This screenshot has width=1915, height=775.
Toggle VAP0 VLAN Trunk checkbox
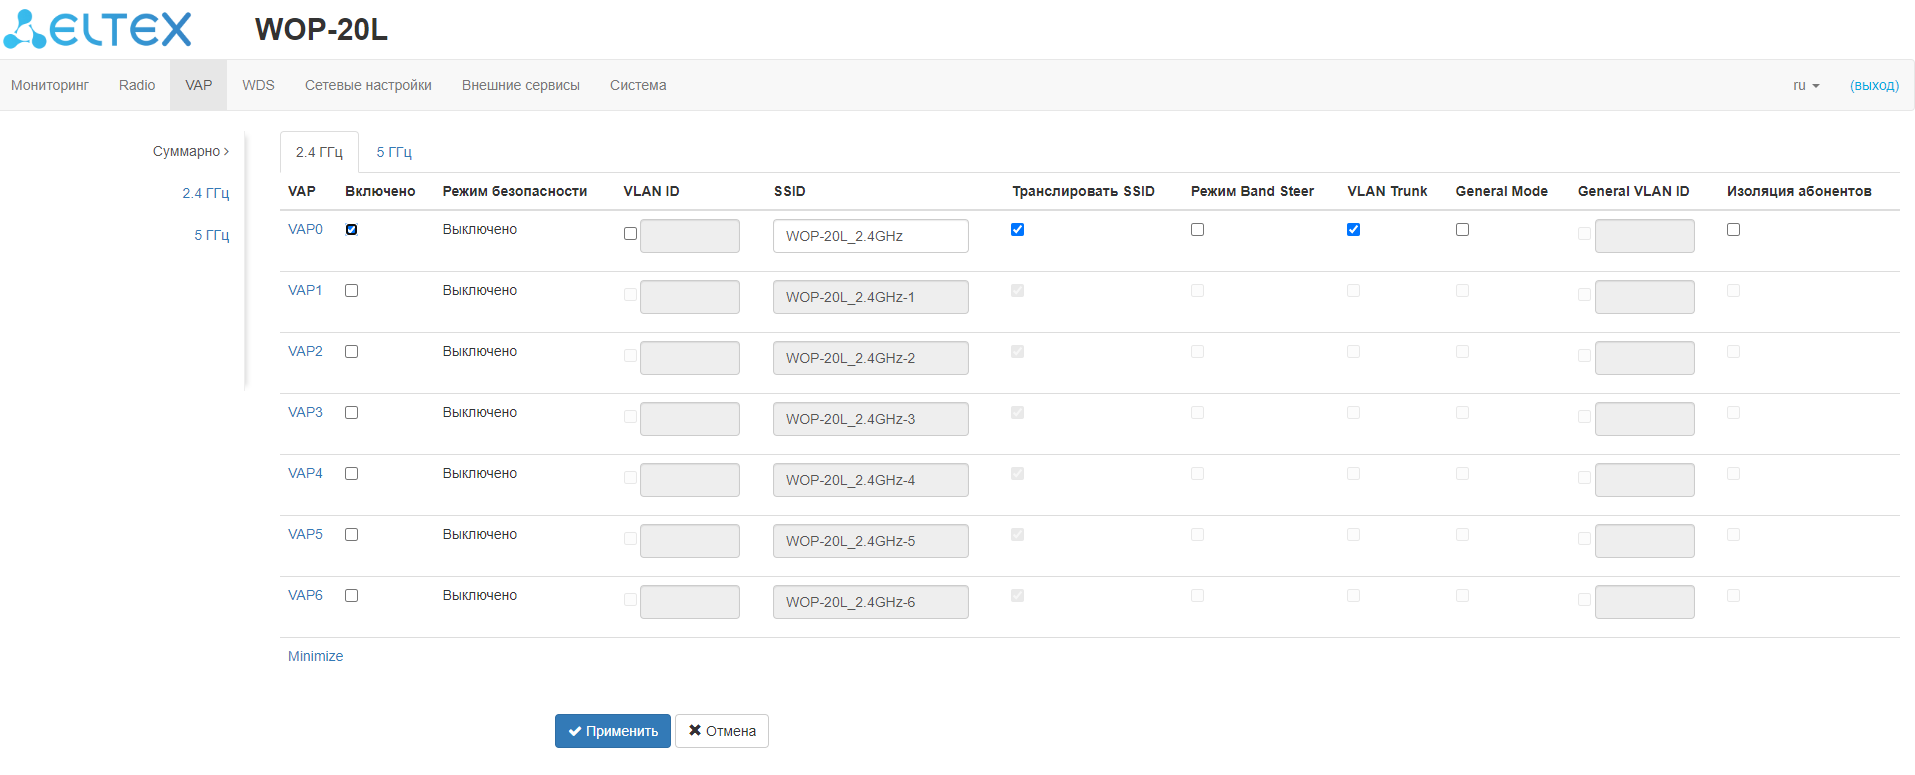1353,230
